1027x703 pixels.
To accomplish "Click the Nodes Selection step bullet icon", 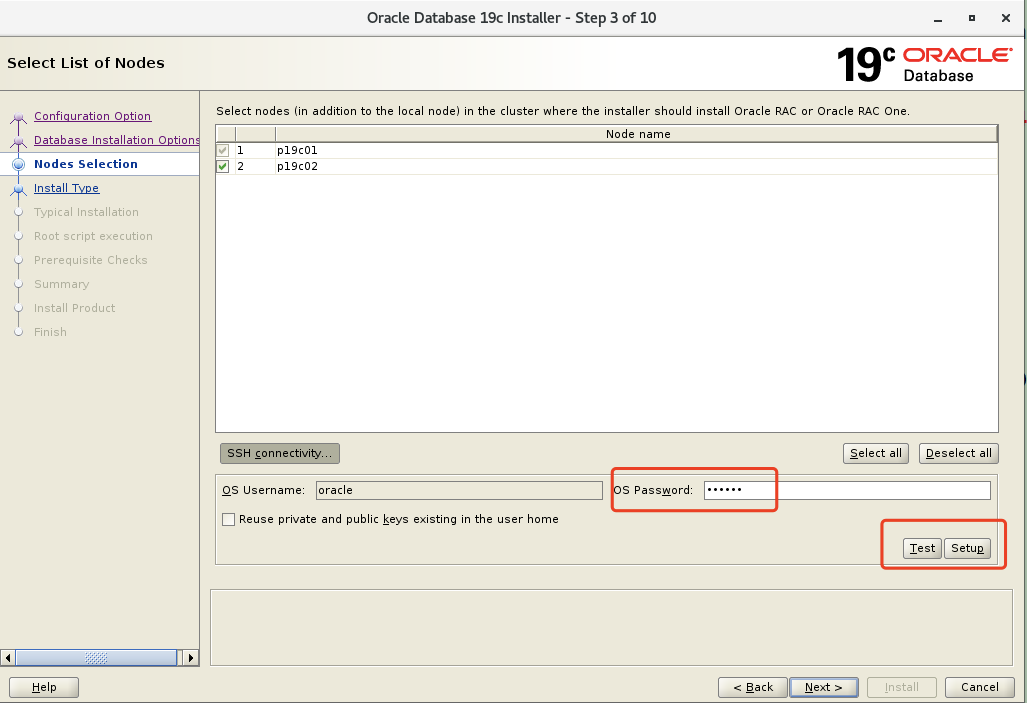I will coord(18,164).
